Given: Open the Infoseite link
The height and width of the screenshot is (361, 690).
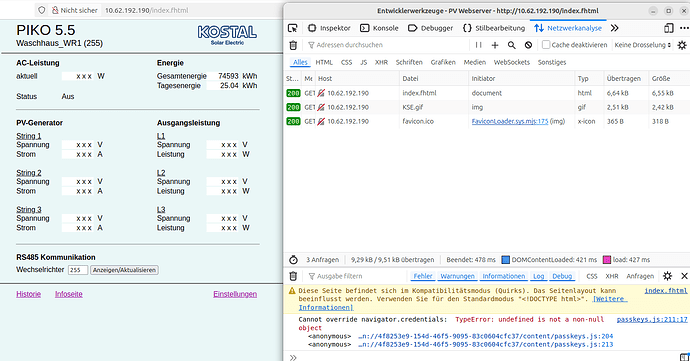Looking at the screenshot, I should (69, 294).
